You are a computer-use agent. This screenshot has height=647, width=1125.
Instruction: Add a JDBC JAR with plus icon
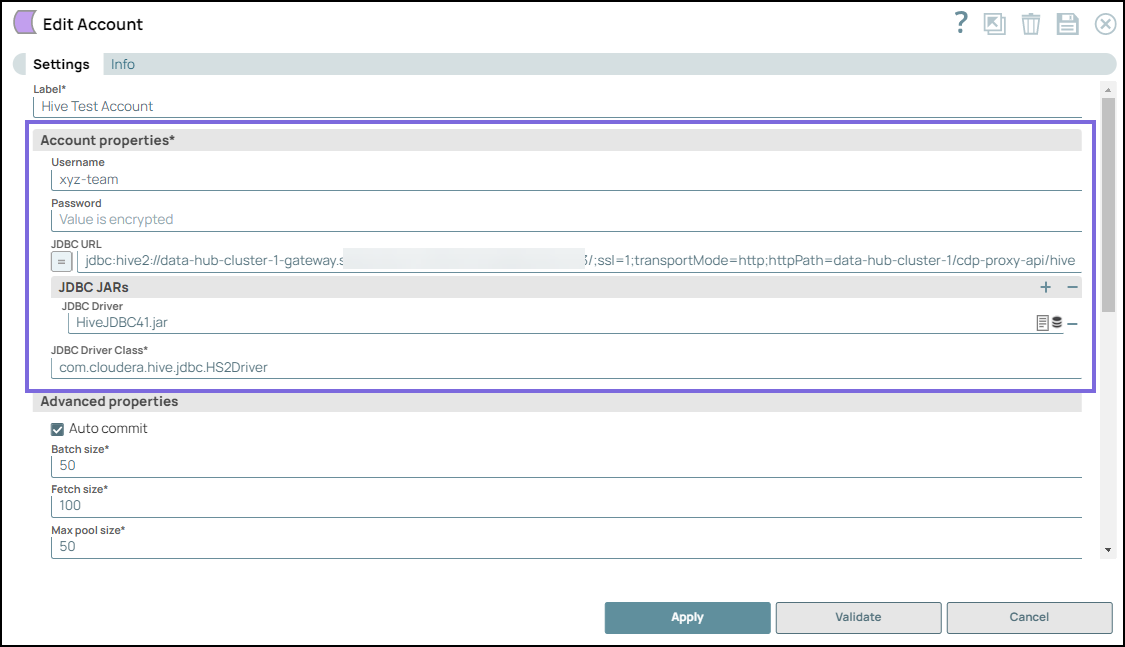(x=1046, y=287)
